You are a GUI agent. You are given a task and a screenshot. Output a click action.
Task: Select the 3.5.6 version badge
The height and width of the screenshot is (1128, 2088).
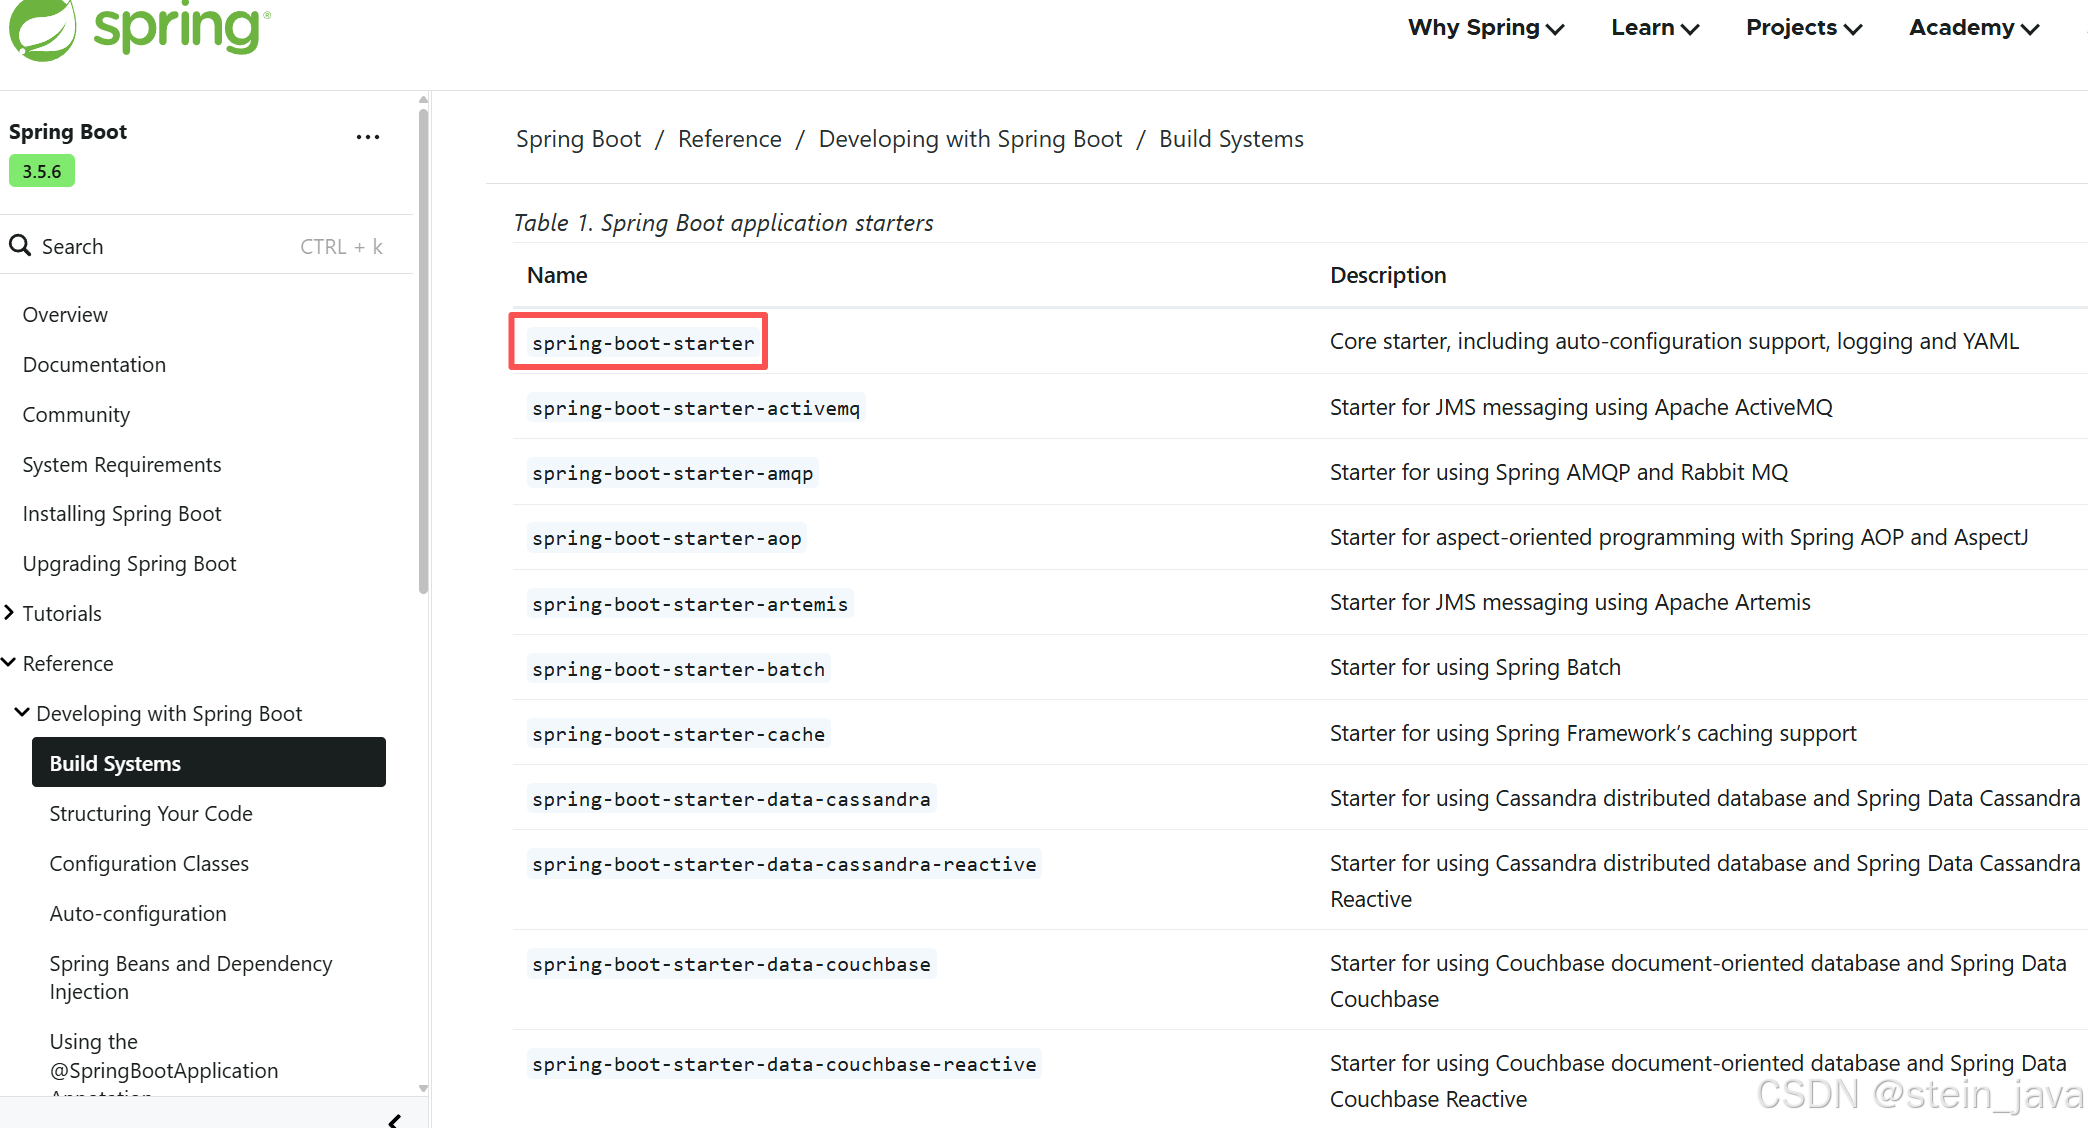[x=42, y=171]
